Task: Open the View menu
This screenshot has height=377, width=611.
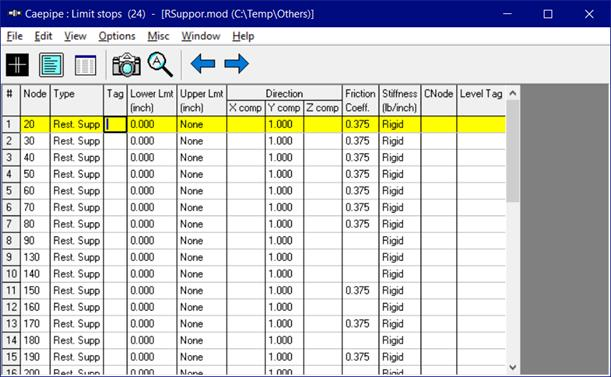Action: tap(75, 36)
